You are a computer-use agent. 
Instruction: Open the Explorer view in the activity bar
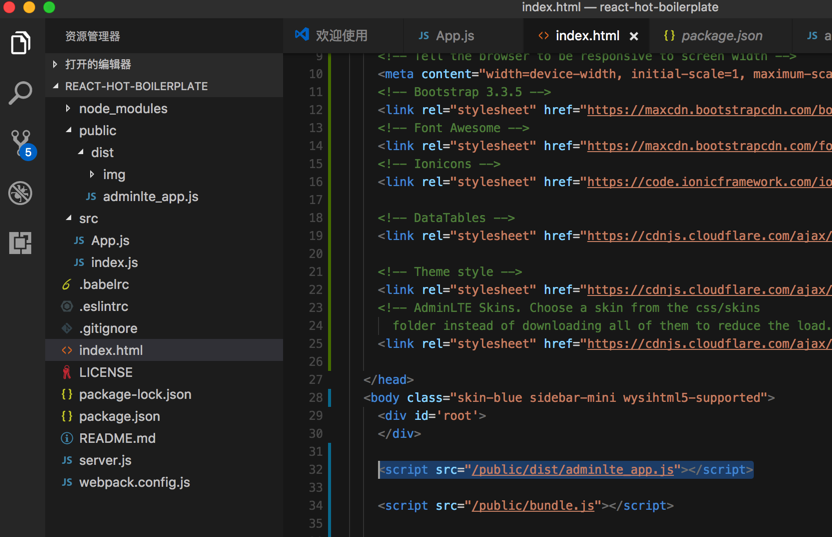(20, 43)
